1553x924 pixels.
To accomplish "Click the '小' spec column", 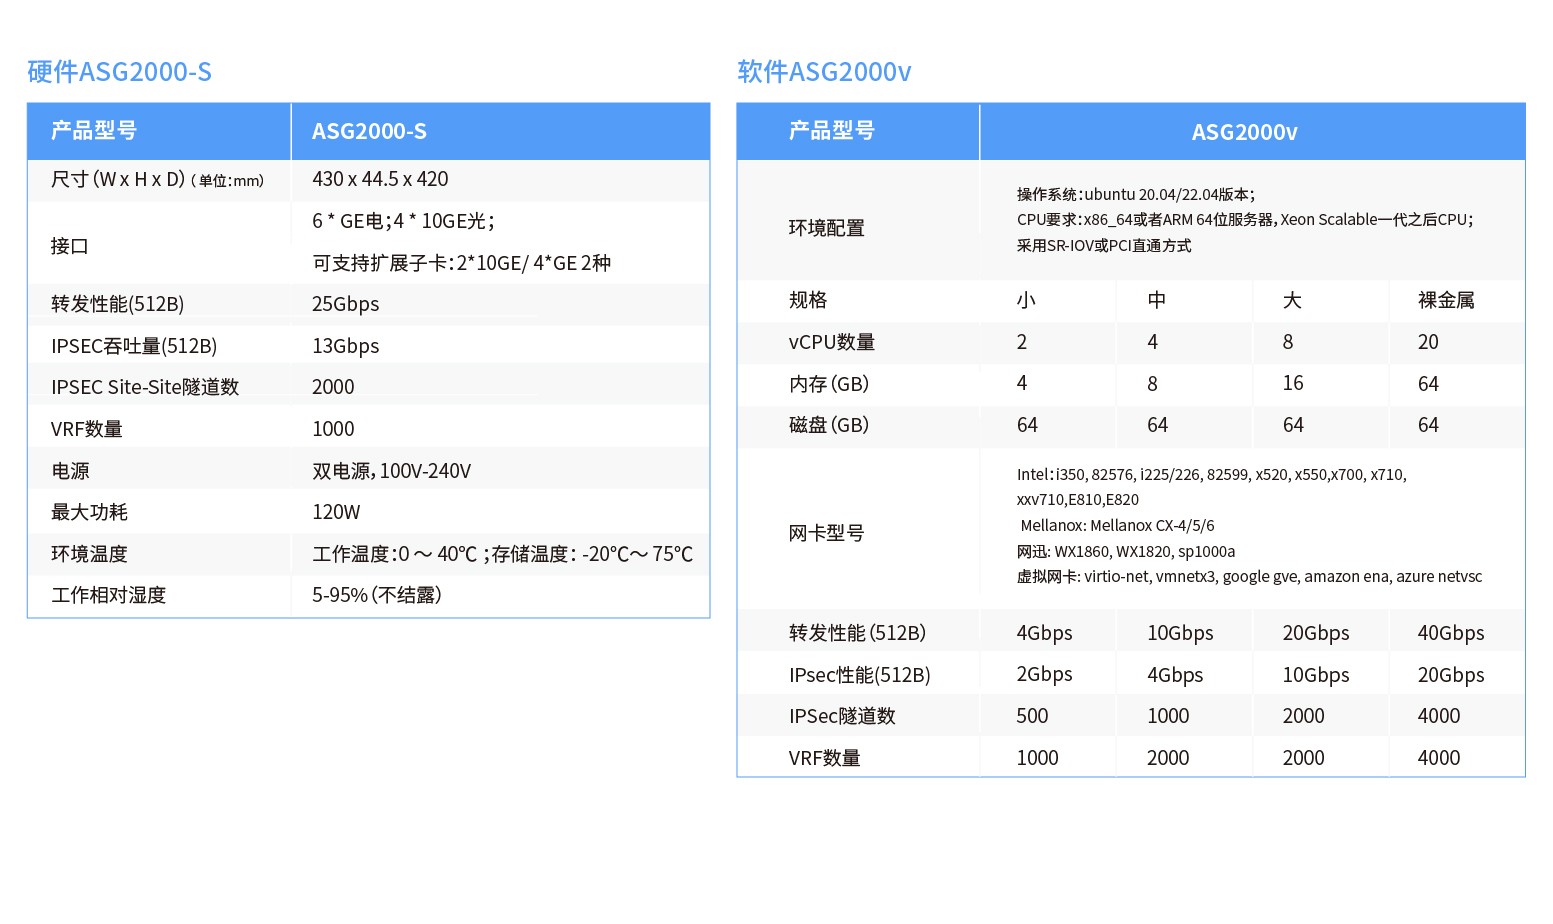I will coord(1026,300).
